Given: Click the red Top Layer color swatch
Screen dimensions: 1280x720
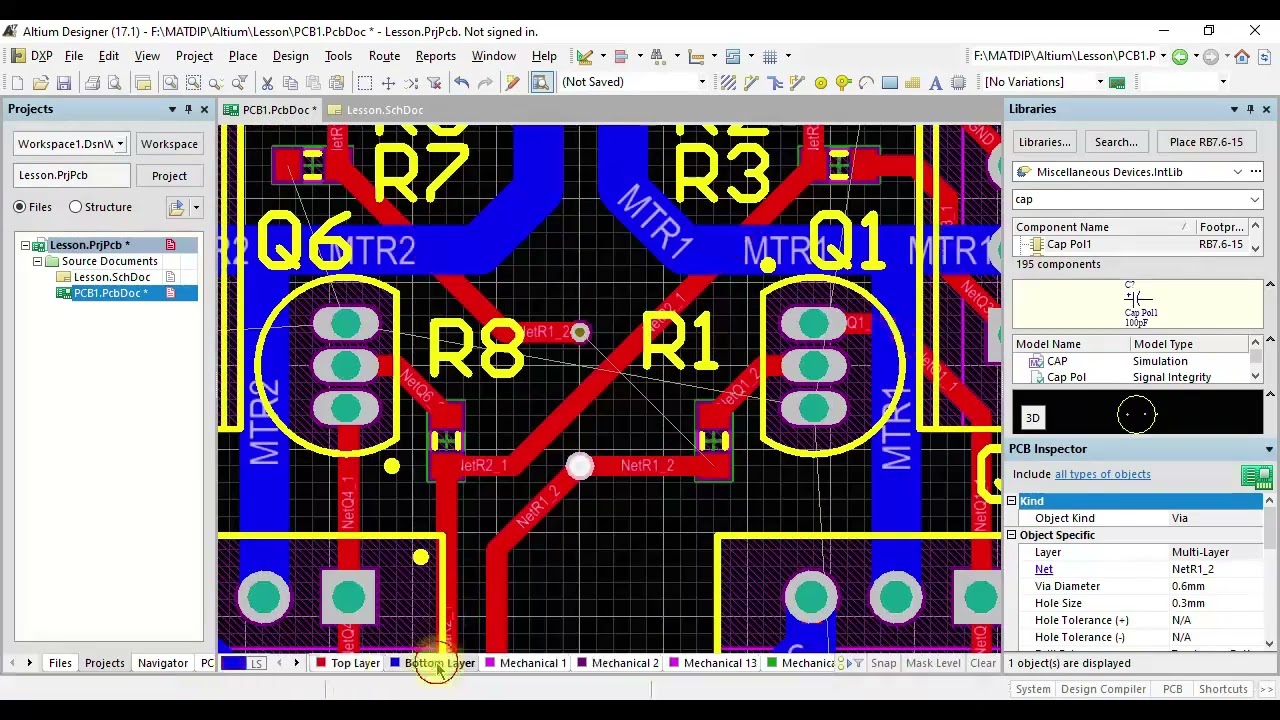Looking at the screenshot, I should pyautogui.click(x=321, y=663).
